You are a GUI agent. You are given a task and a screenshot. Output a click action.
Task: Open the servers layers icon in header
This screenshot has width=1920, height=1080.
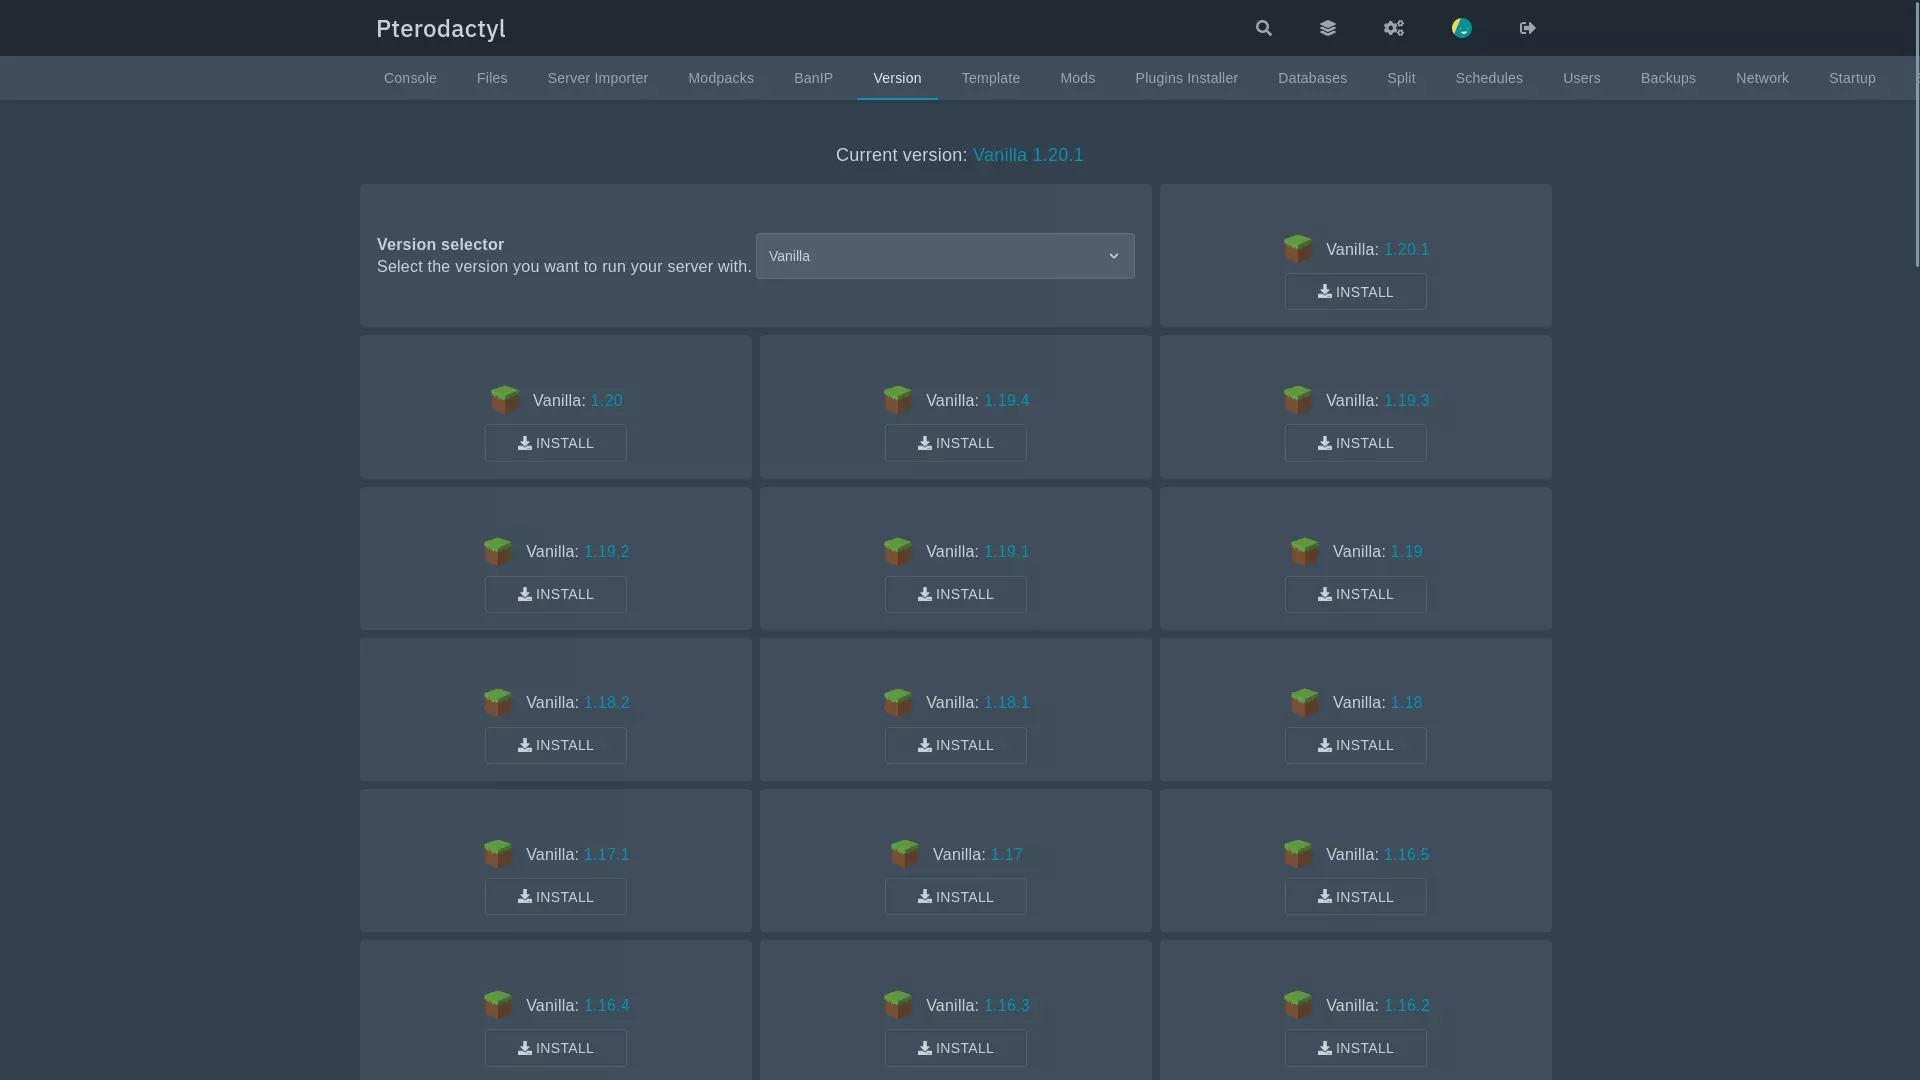click(1328, 28)
